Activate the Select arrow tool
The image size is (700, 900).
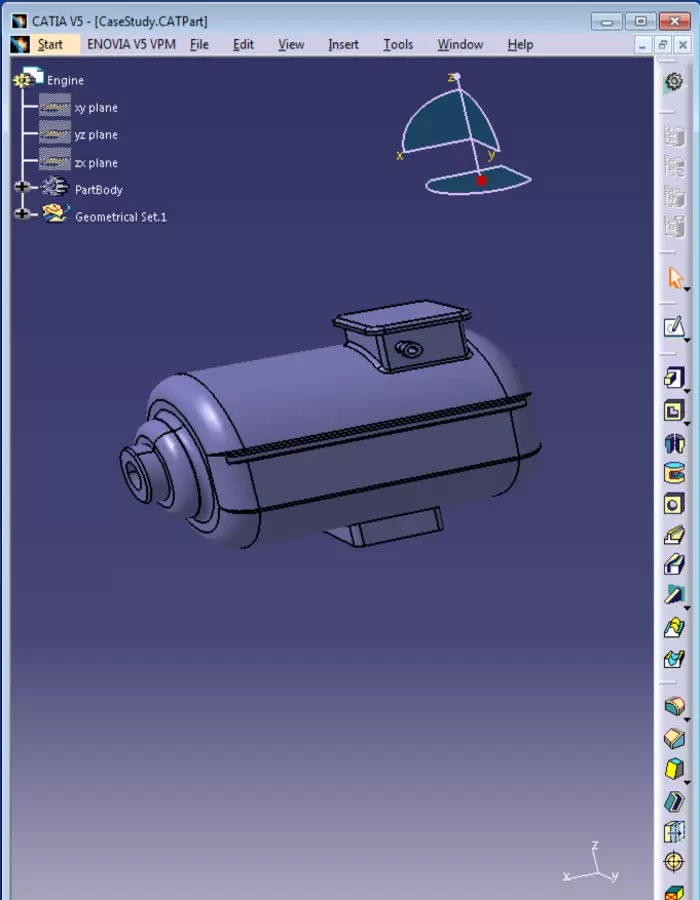pyautogui.click(x=675, y=278)
